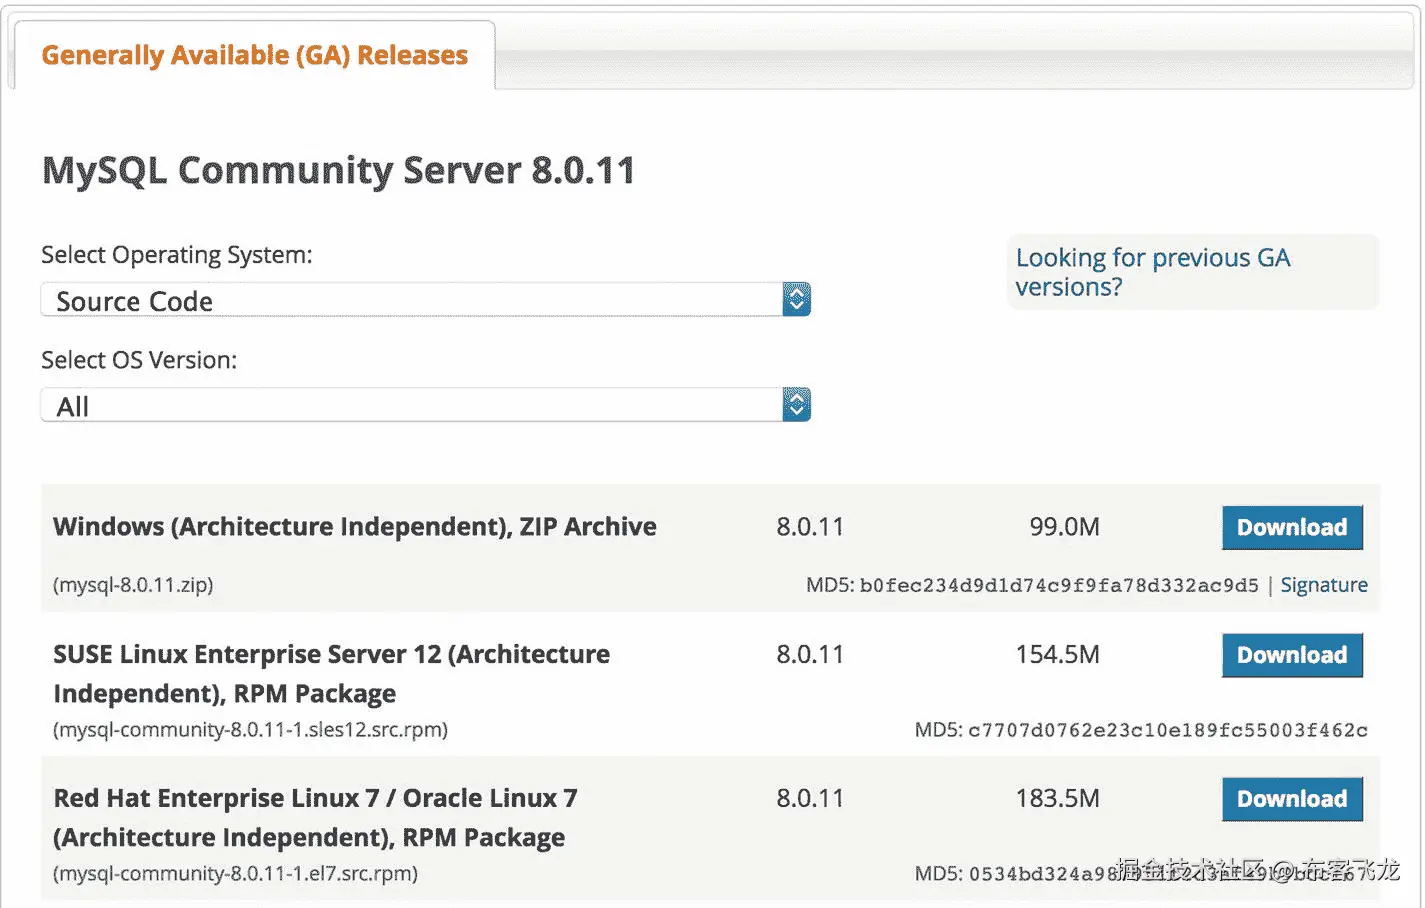The height and width of the screenshot is (908, 1425).
Task: Download SUSE Linux Enterprise Server 12 package
Action: click(x=1291, y=655)
